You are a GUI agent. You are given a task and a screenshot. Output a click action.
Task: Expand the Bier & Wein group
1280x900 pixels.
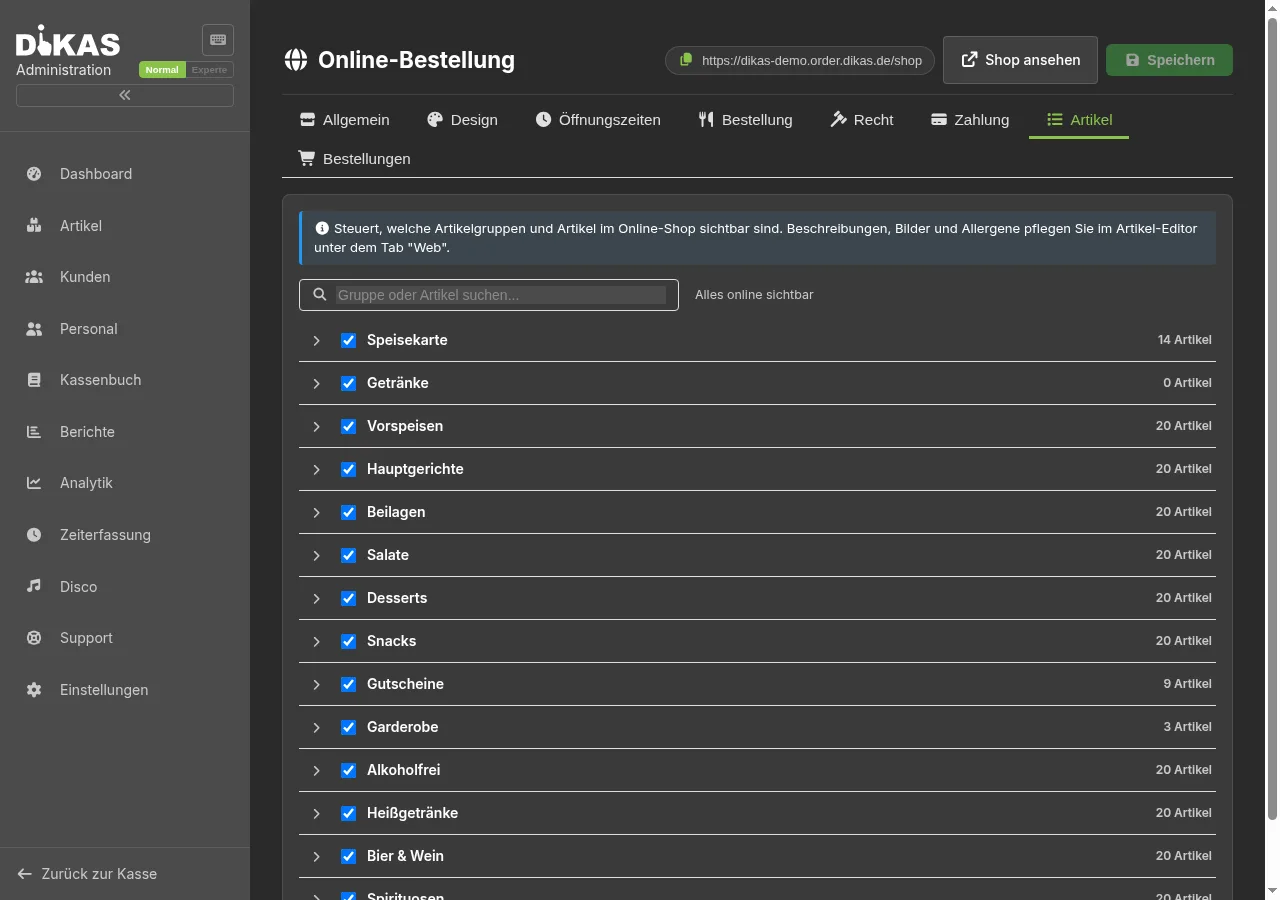[x=316, y=857]
